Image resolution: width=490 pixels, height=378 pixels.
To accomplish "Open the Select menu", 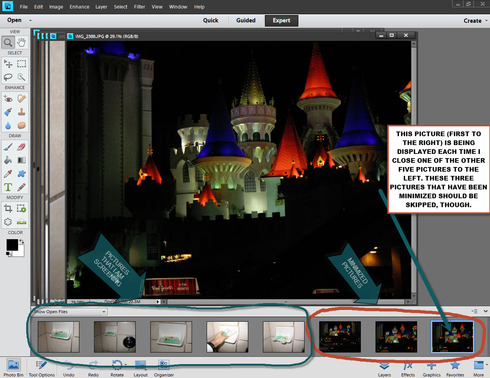I will pos(120,7).
